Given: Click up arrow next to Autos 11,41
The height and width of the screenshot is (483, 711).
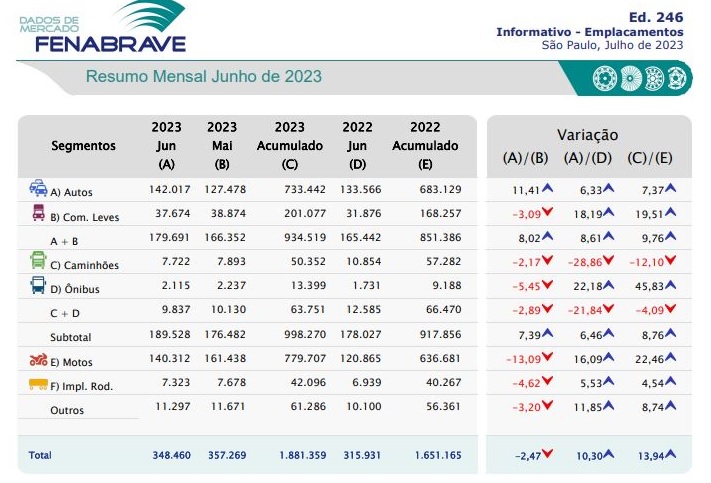Looking at the screenshot, I should [x=547, y=187].
